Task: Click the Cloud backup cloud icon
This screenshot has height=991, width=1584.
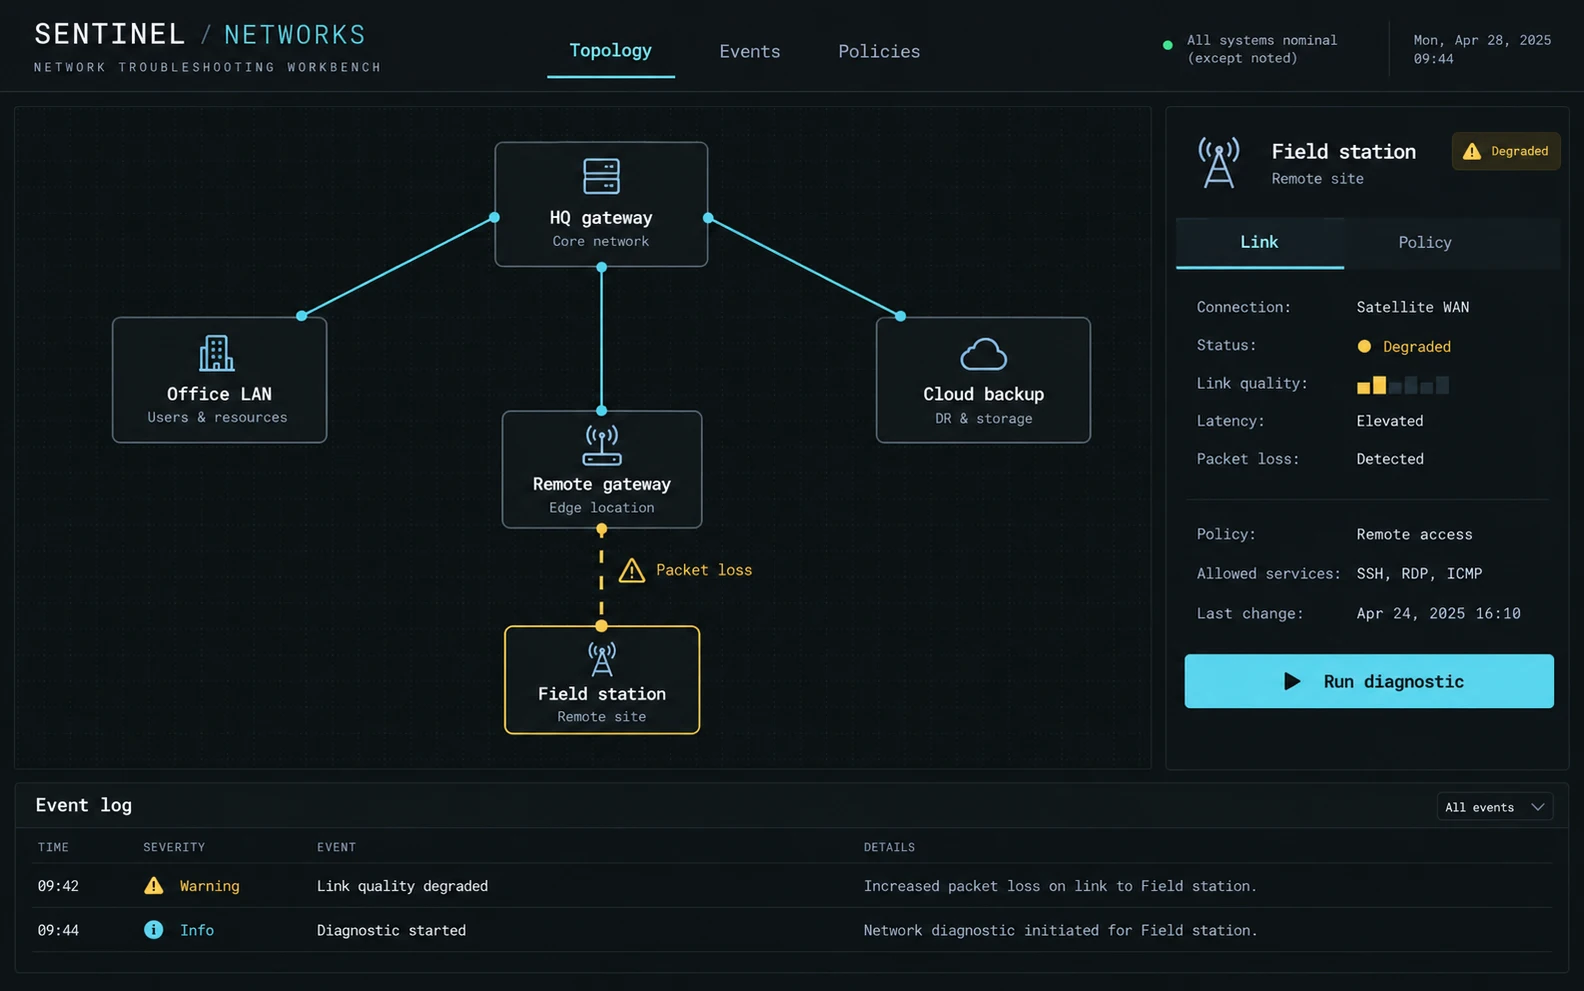Action: point(983,354)
